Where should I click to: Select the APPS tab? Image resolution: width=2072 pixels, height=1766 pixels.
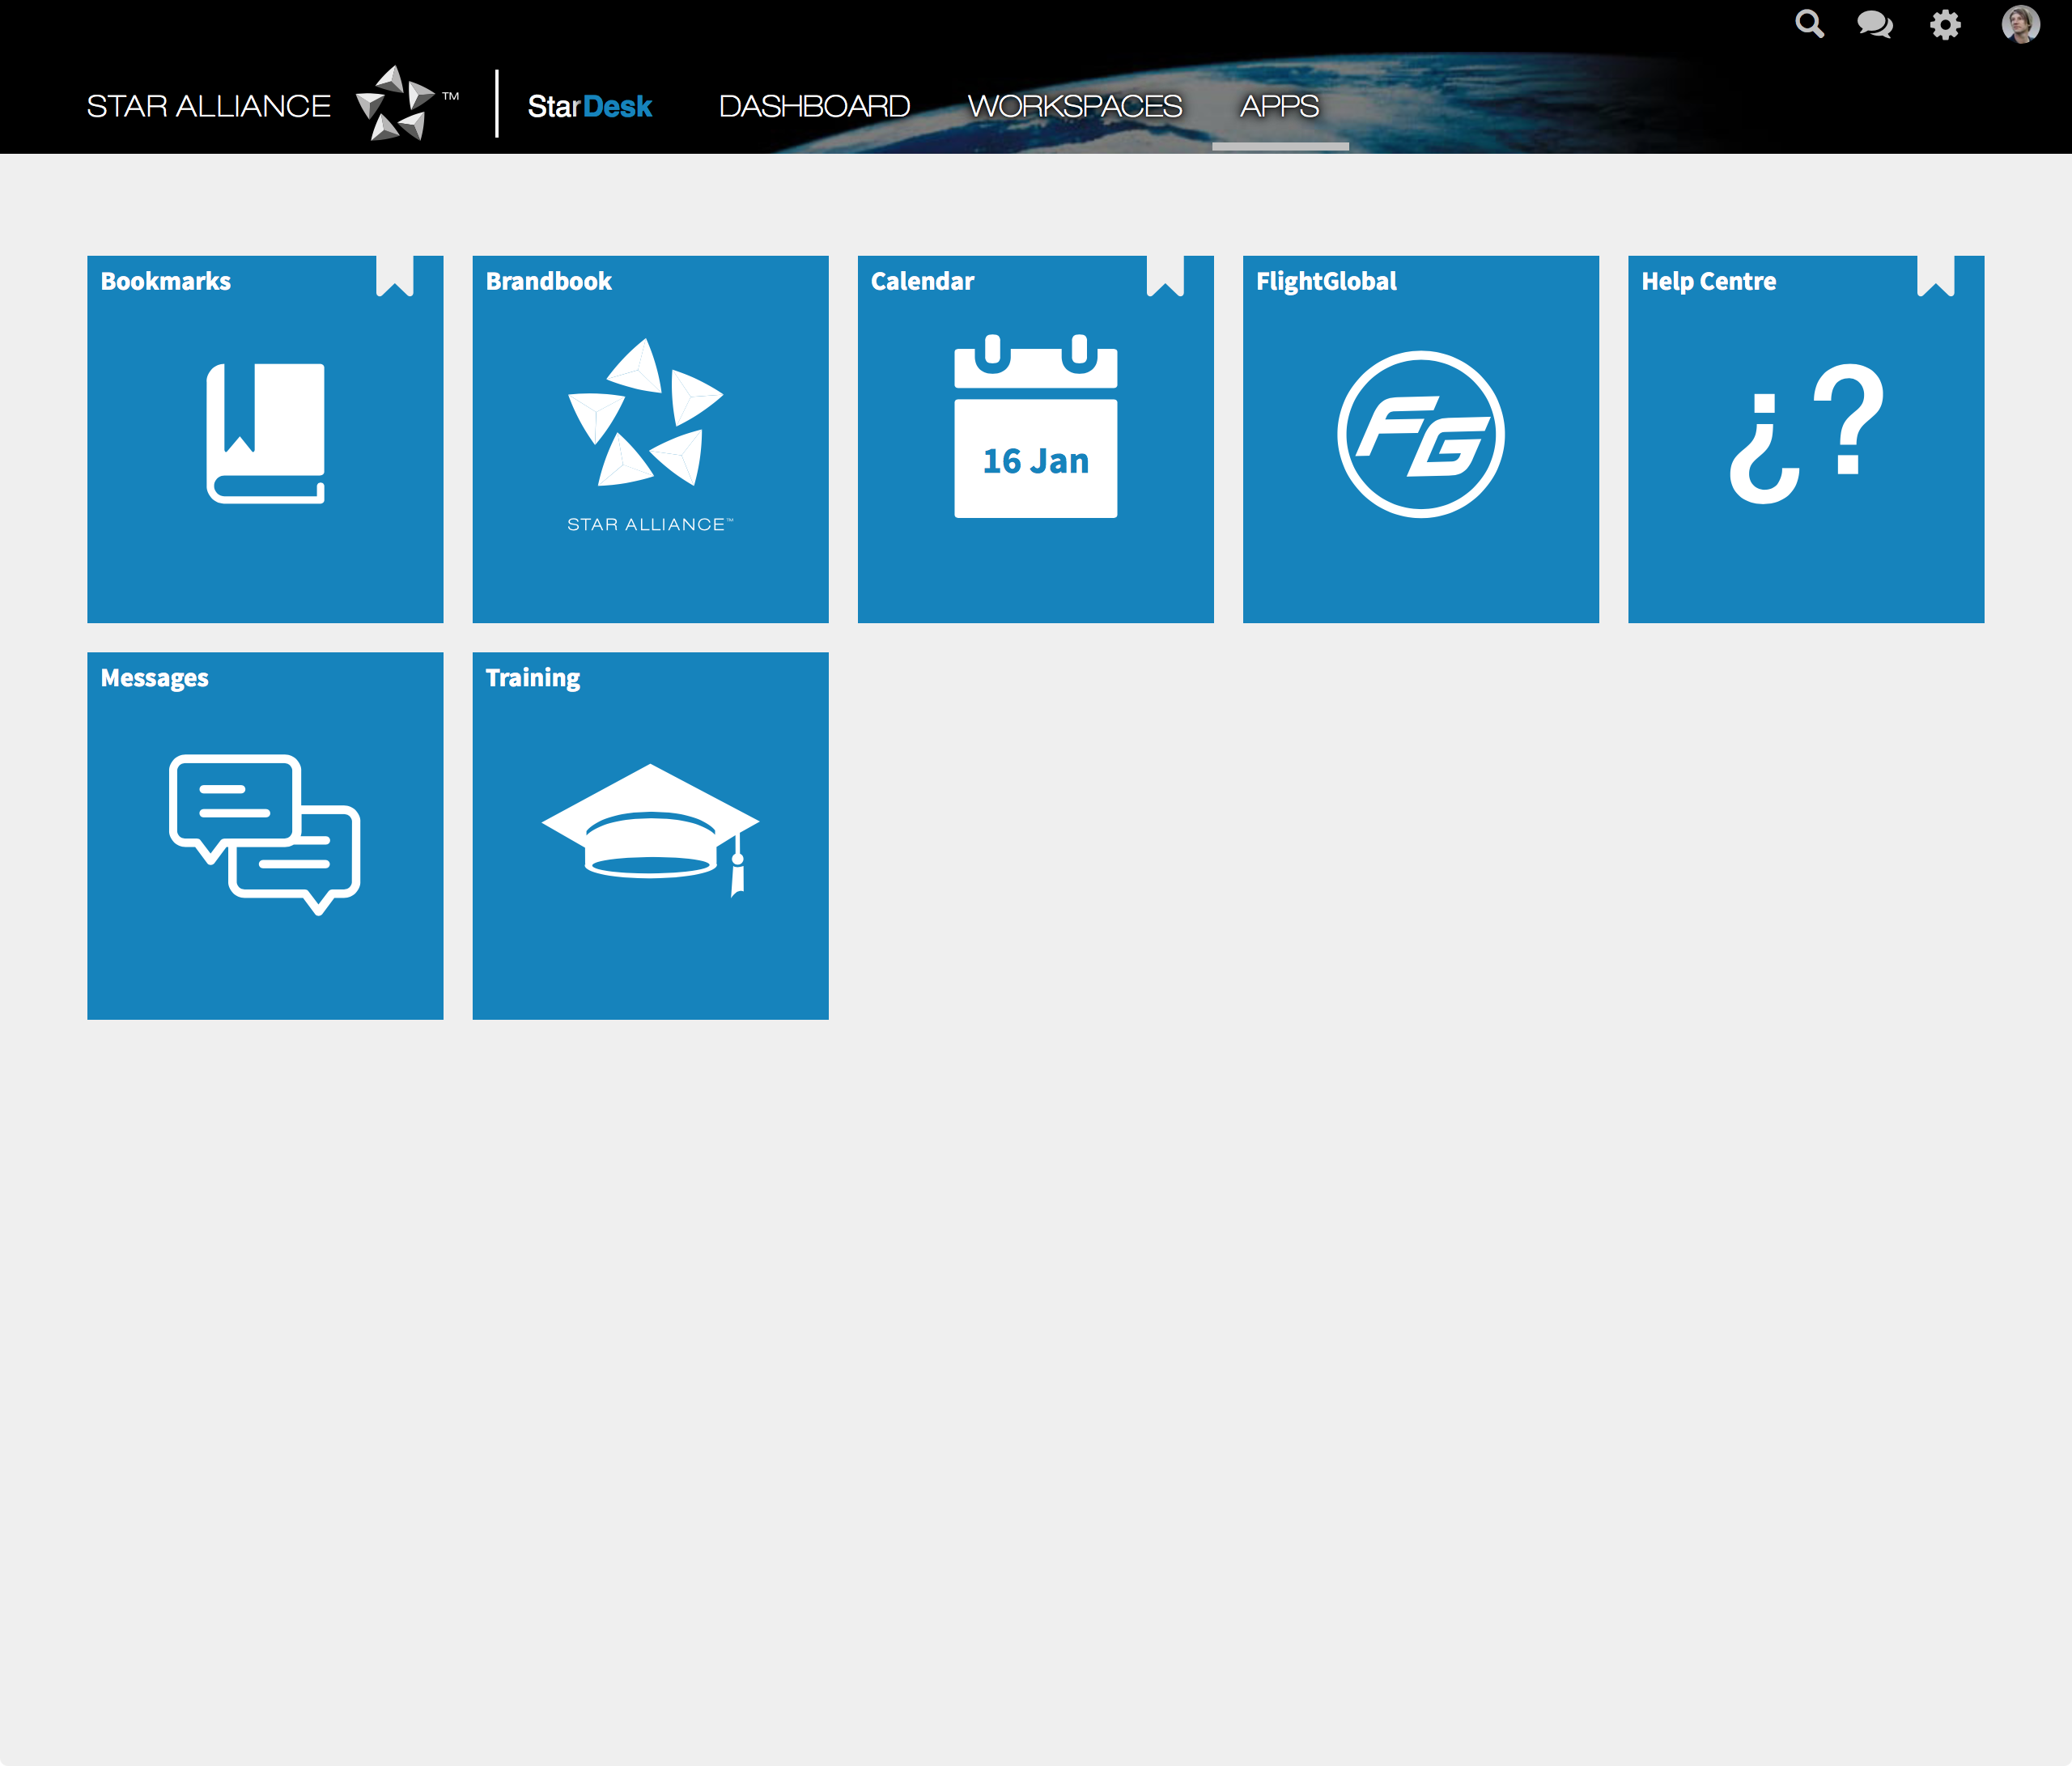click(x=1279, y=106)
